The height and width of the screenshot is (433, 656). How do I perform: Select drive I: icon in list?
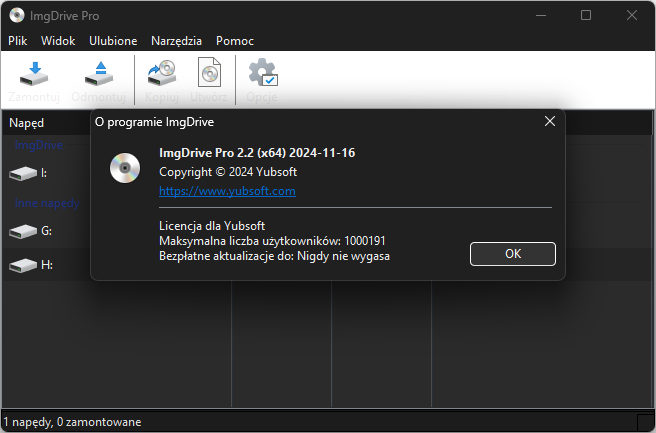[x=23, y=173]
